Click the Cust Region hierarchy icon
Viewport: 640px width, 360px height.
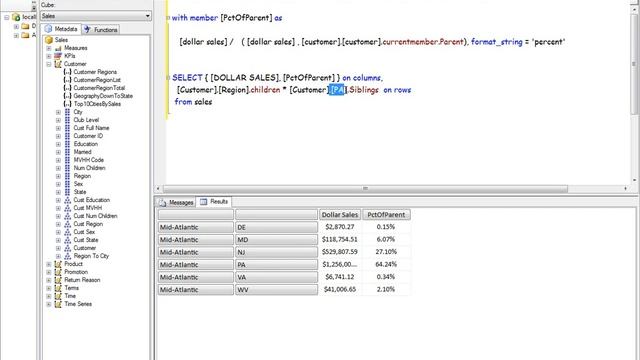(x=67, y=224)
